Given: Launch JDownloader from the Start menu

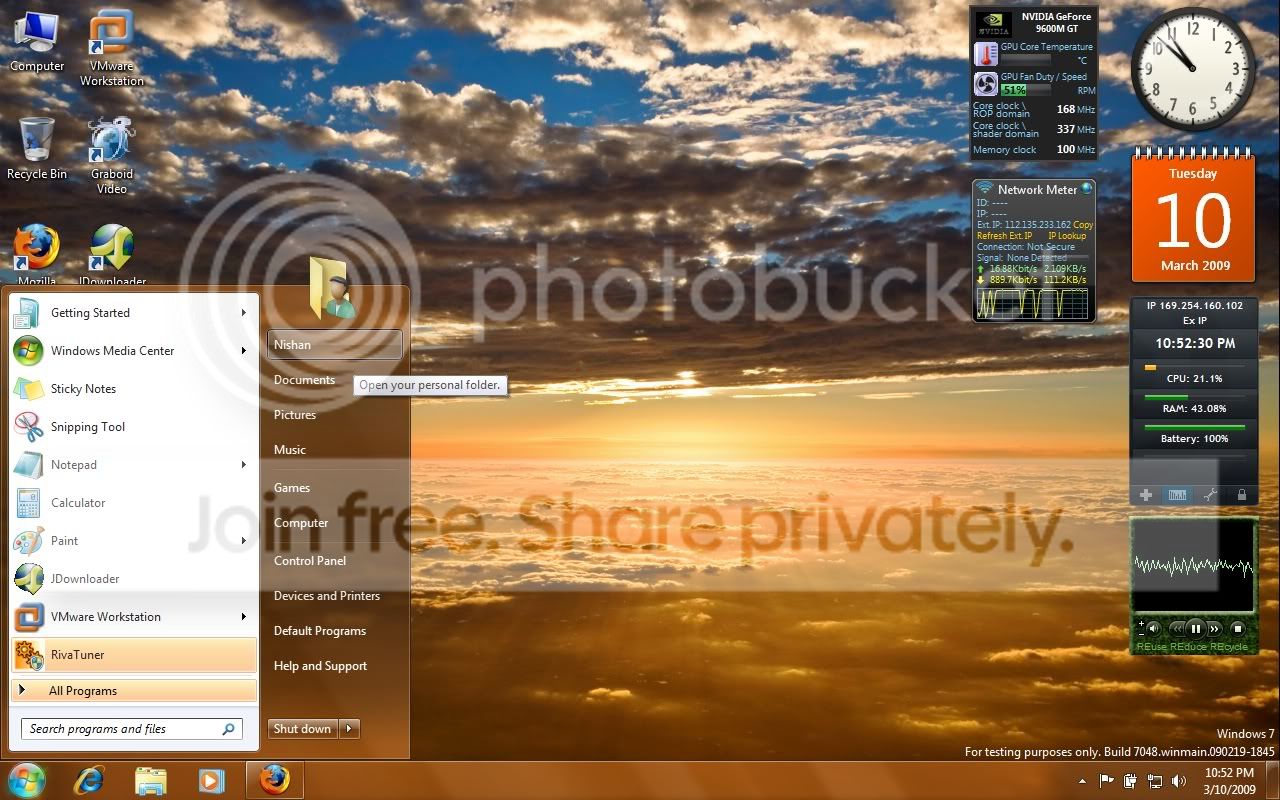Looking at the screenshot, I should point(134,579).
